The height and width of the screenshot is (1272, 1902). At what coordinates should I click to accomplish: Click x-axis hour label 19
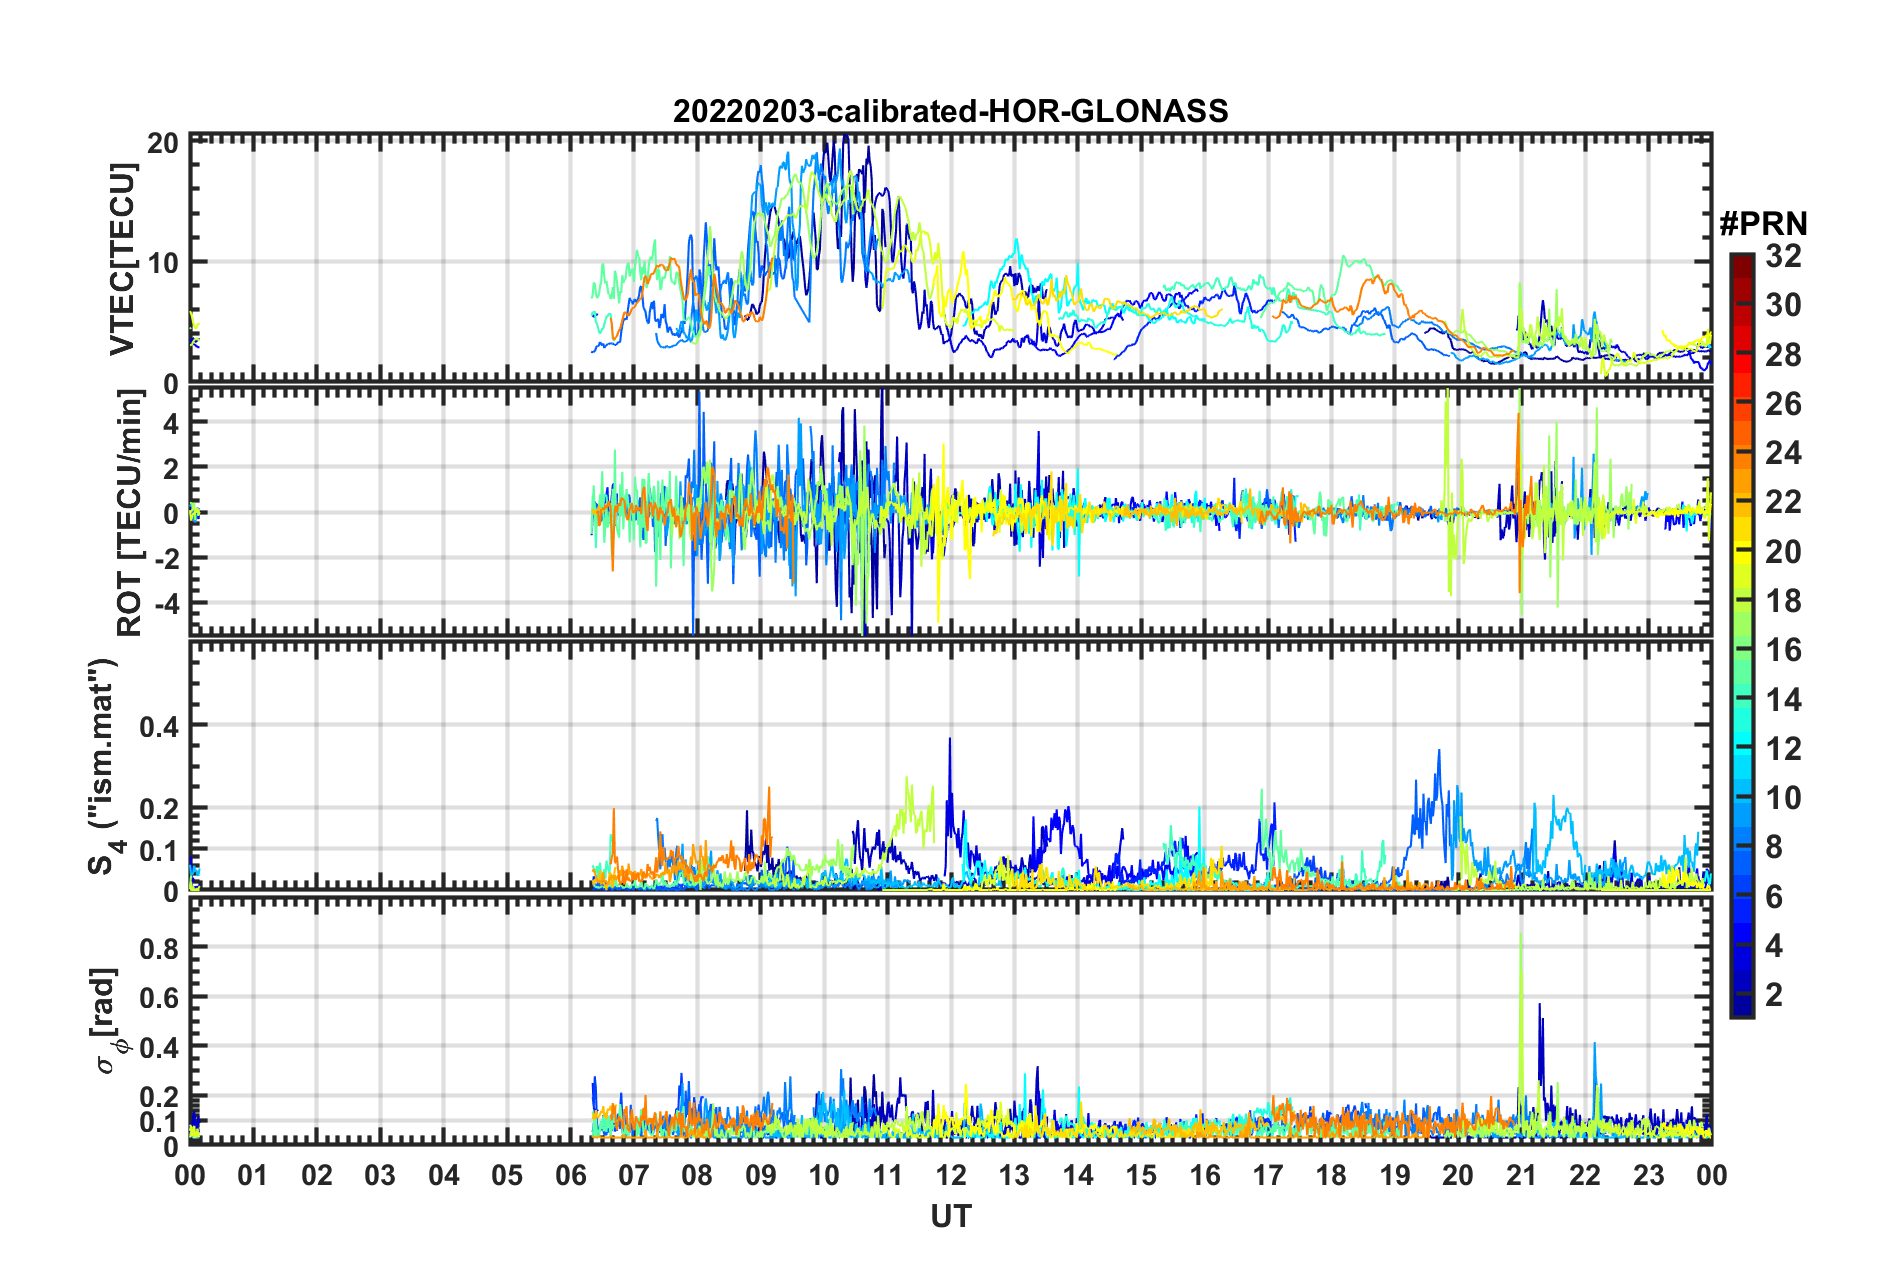coord(1395,1175)
